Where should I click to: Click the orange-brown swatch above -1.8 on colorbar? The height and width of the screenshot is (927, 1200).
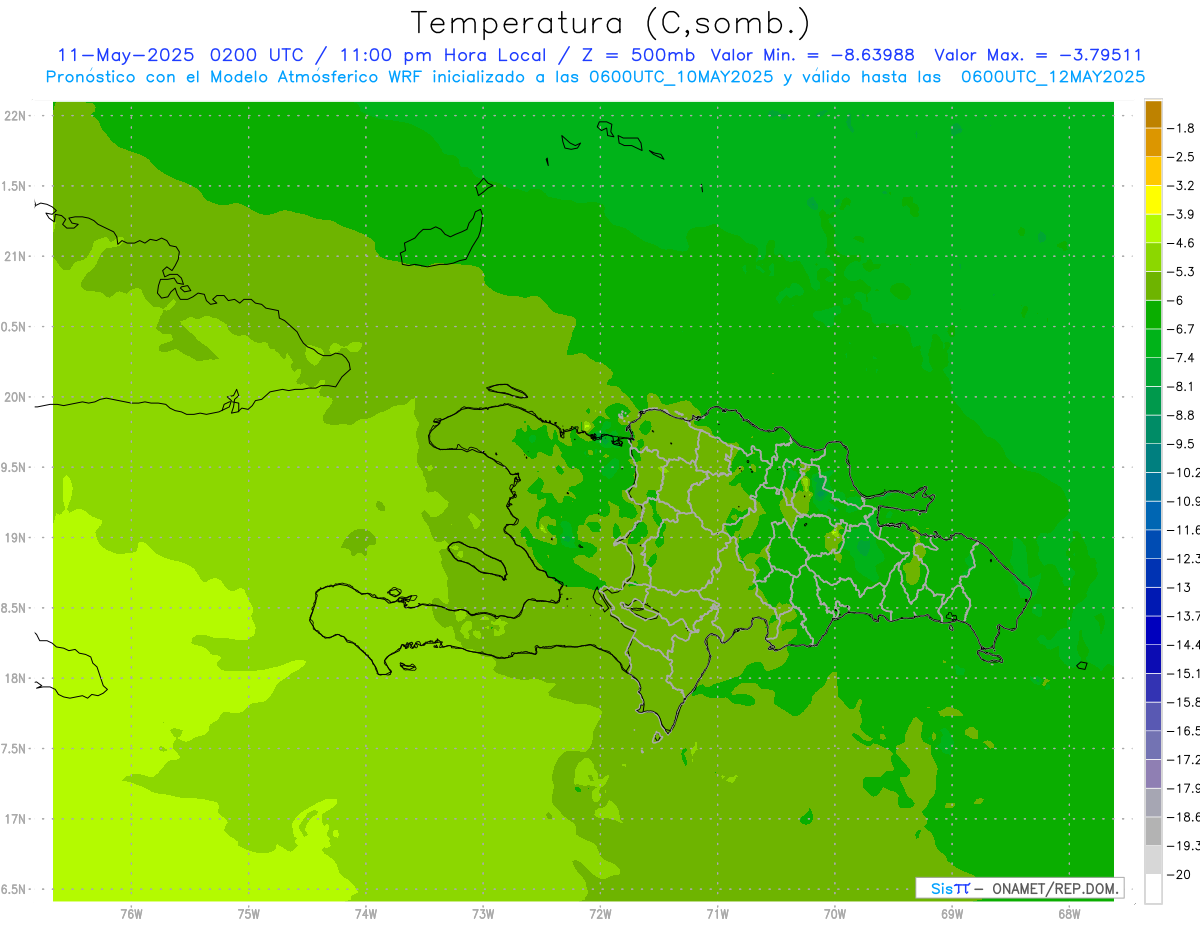pos(1153,115)
